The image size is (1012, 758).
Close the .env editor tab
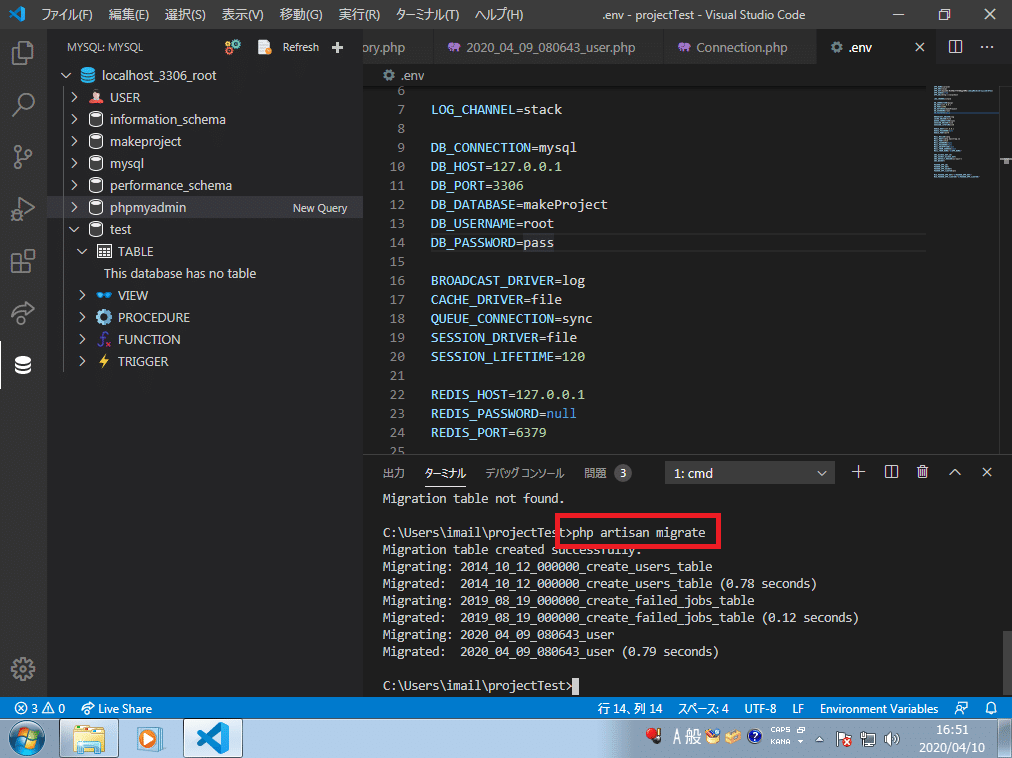(920, 47)
